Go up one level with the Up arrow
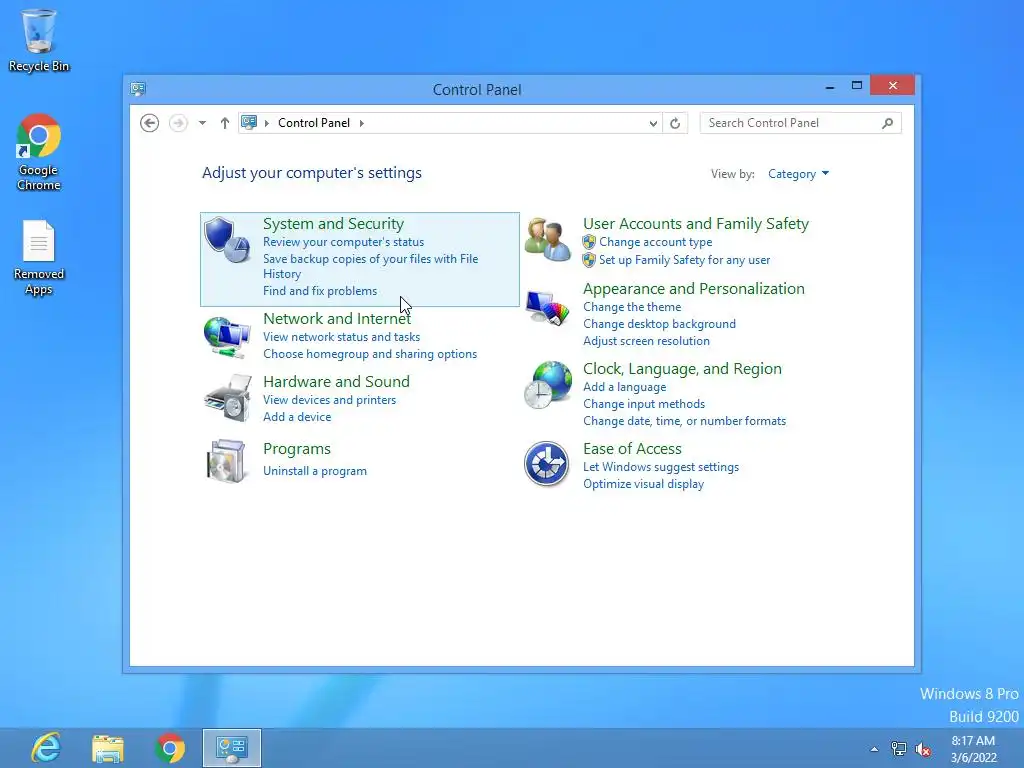The height and width of the screenshot is (768, 1024). coord(225,123)
